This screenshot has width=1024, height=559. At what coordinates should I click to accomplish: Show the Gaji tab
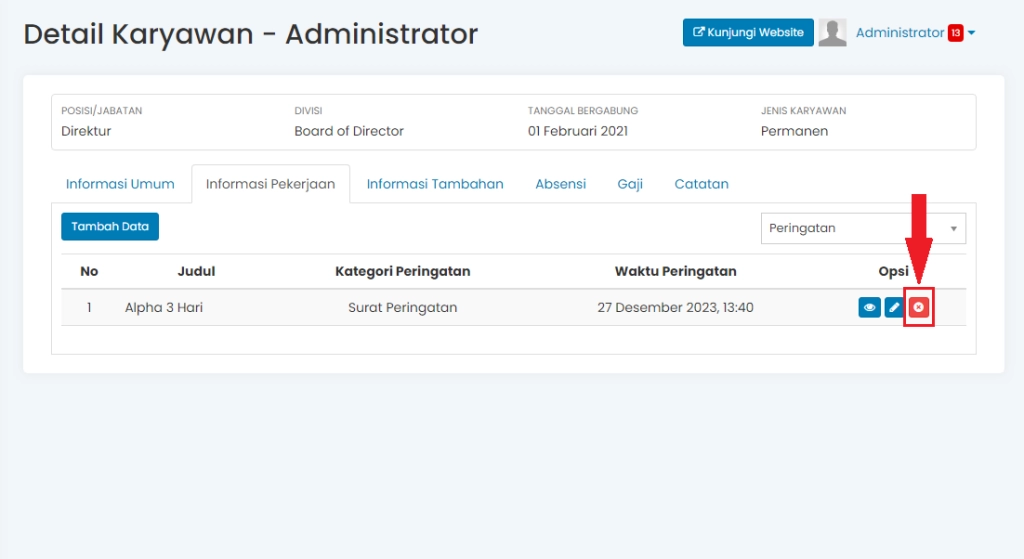pos(630,184)
